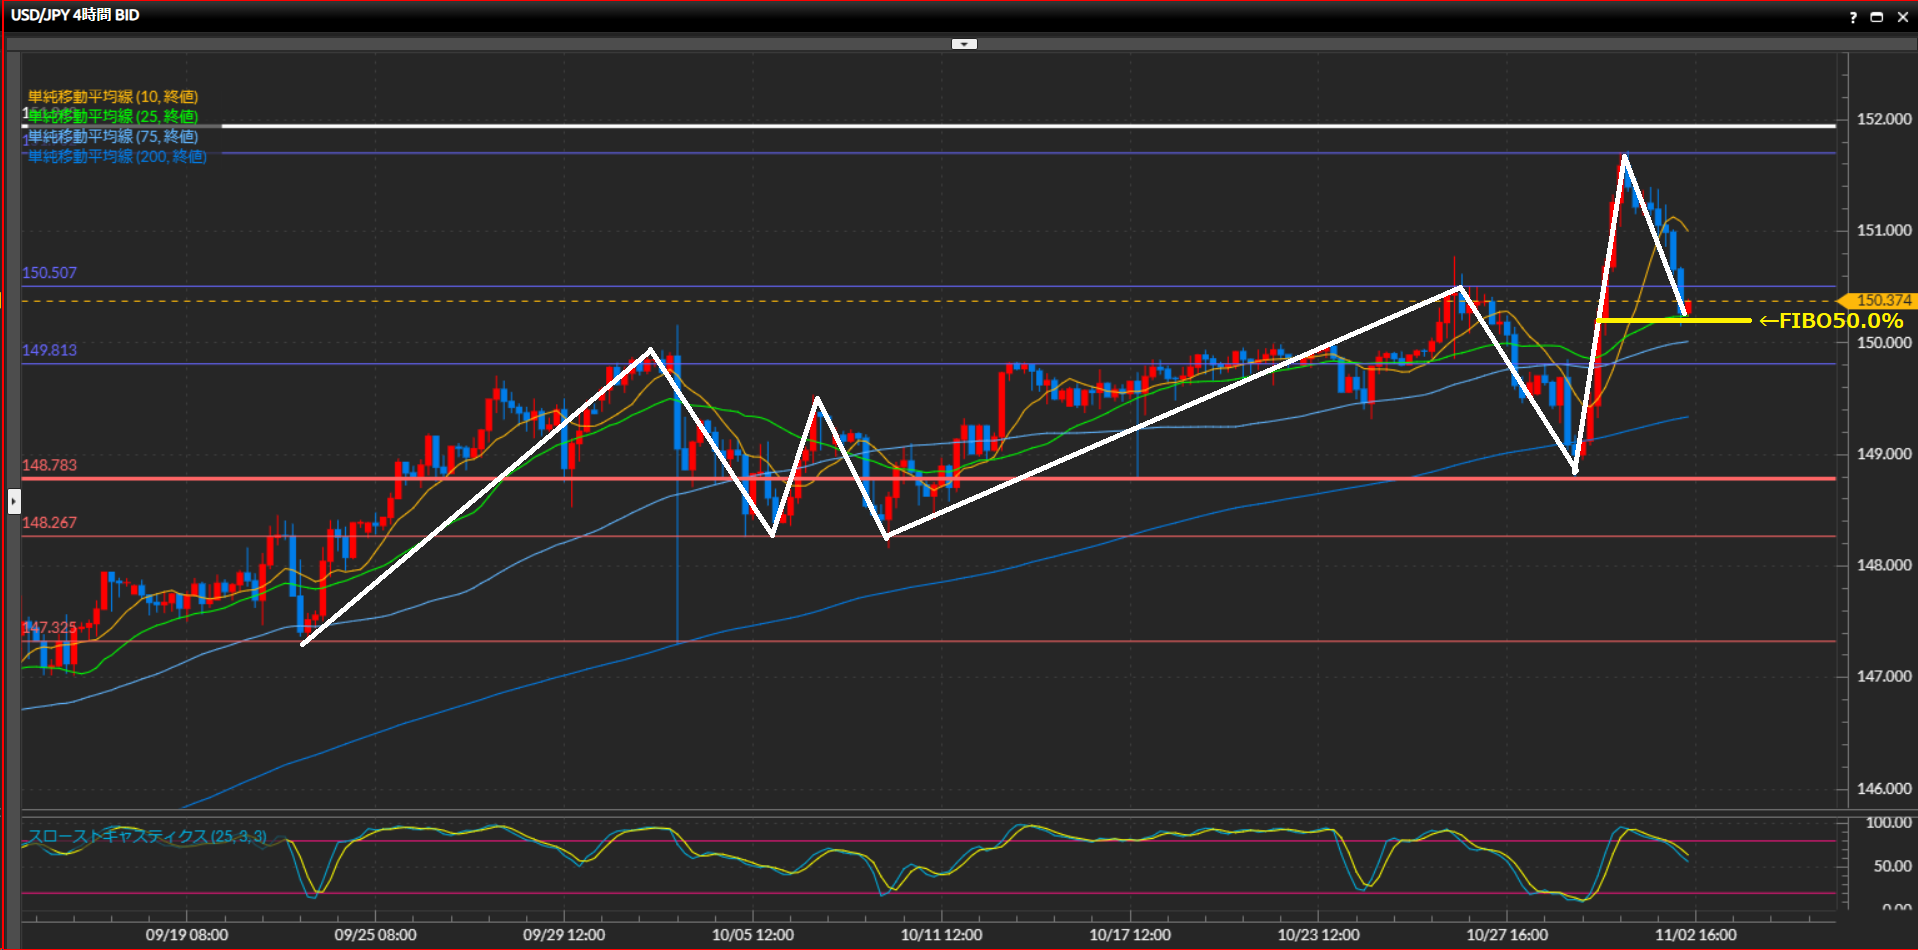
Task: Select the 単純移動平均線 (25, 終値) indicator label
Action: pos(112,117)
